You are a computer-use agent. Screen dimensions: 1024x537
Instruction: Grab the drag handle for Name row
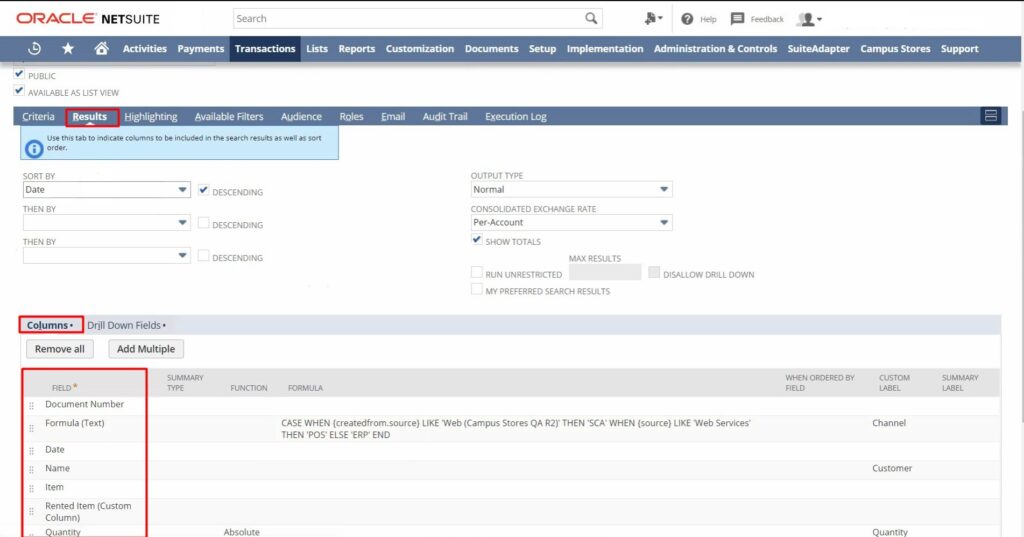[31, 470]
